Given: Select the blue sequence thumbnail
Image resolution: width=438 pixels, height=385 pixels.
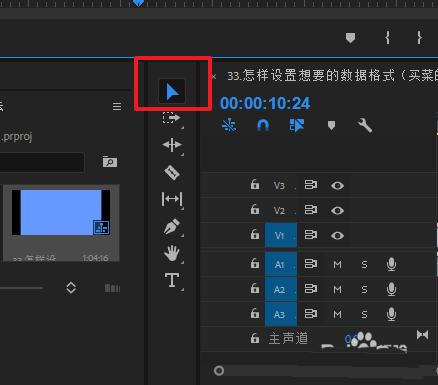Looking at the screenshot, I should (61, 212).
